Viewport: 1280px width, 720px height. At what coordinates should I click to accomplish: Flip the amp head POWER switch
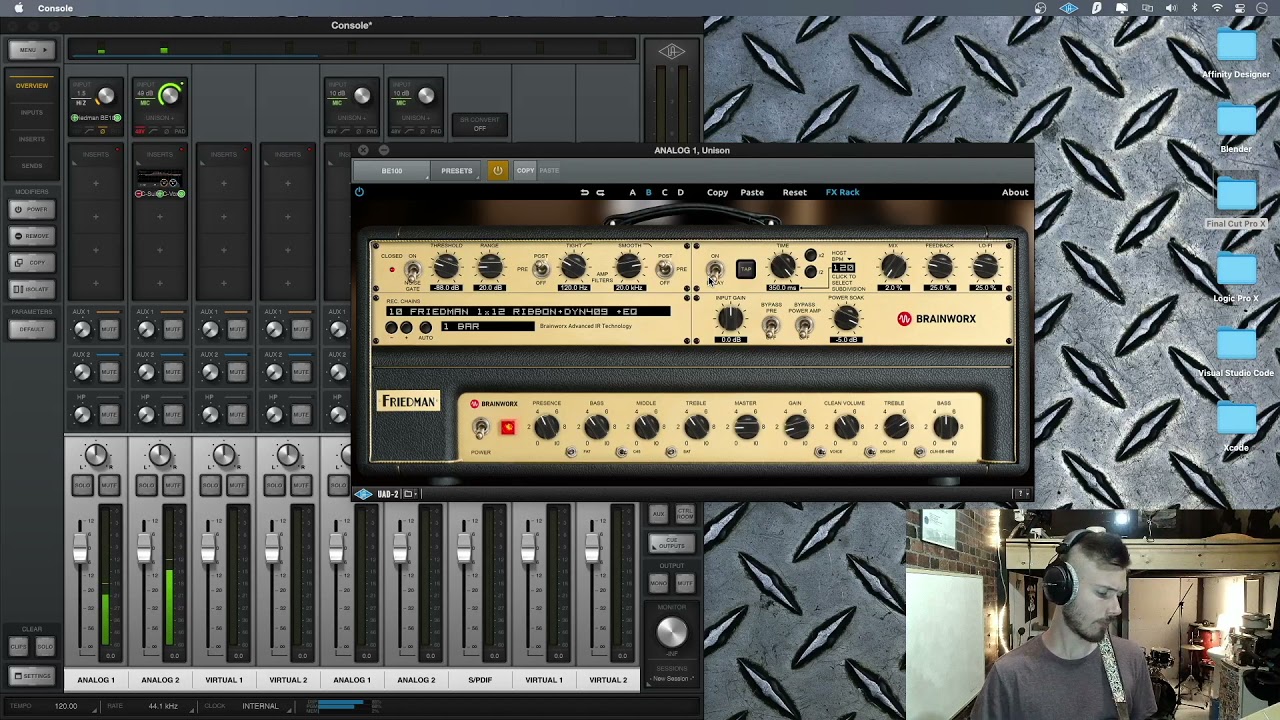tap(481, 429)
